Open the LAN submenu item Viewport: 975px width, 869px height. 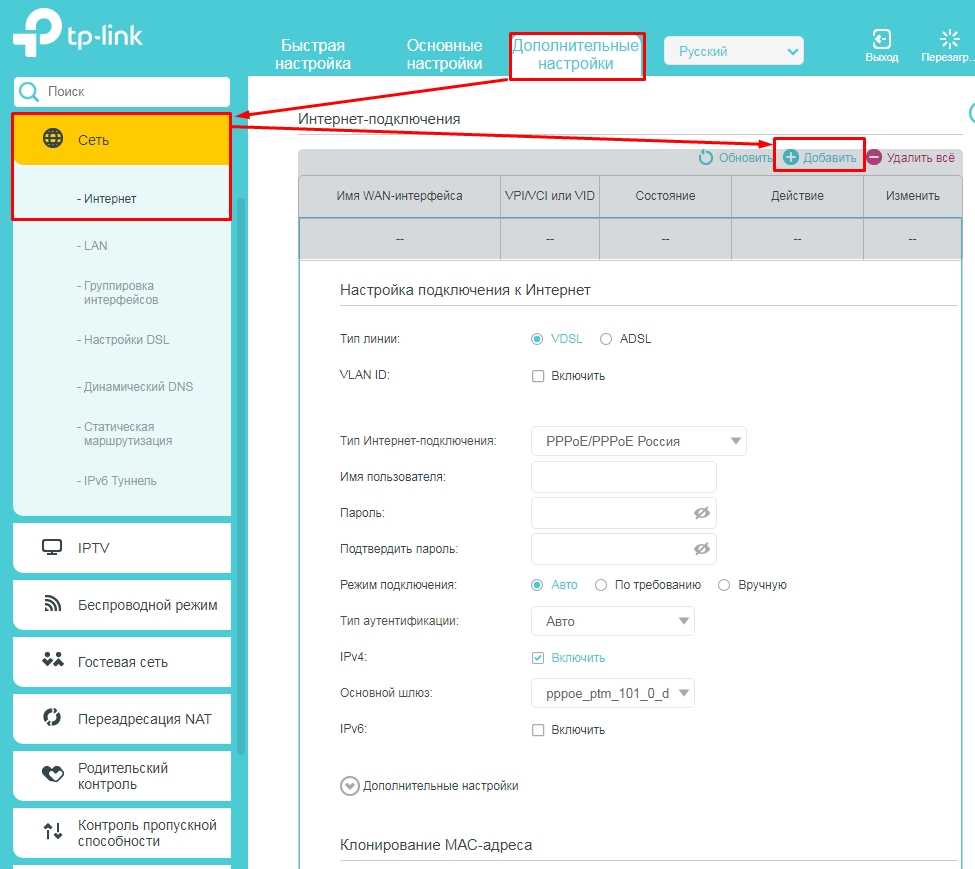tap(95, 246)
